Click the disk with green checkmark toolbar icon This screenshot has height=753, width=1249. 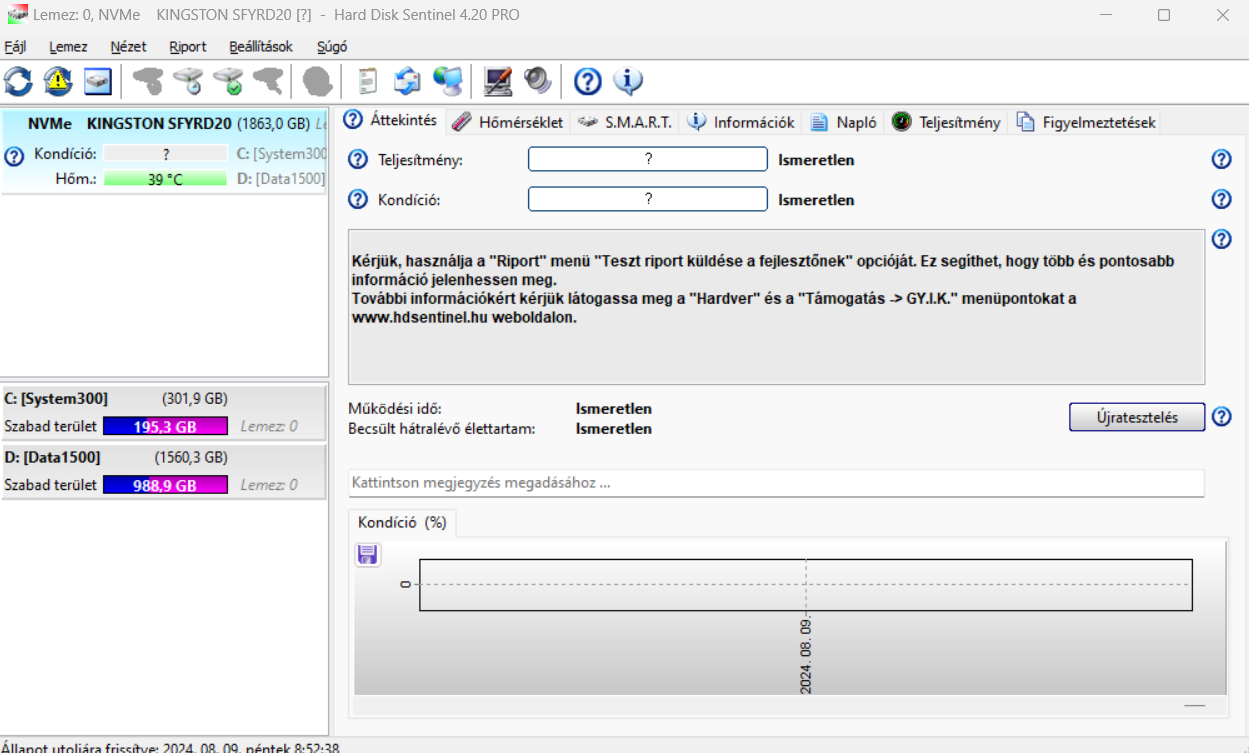pos(228,81)
